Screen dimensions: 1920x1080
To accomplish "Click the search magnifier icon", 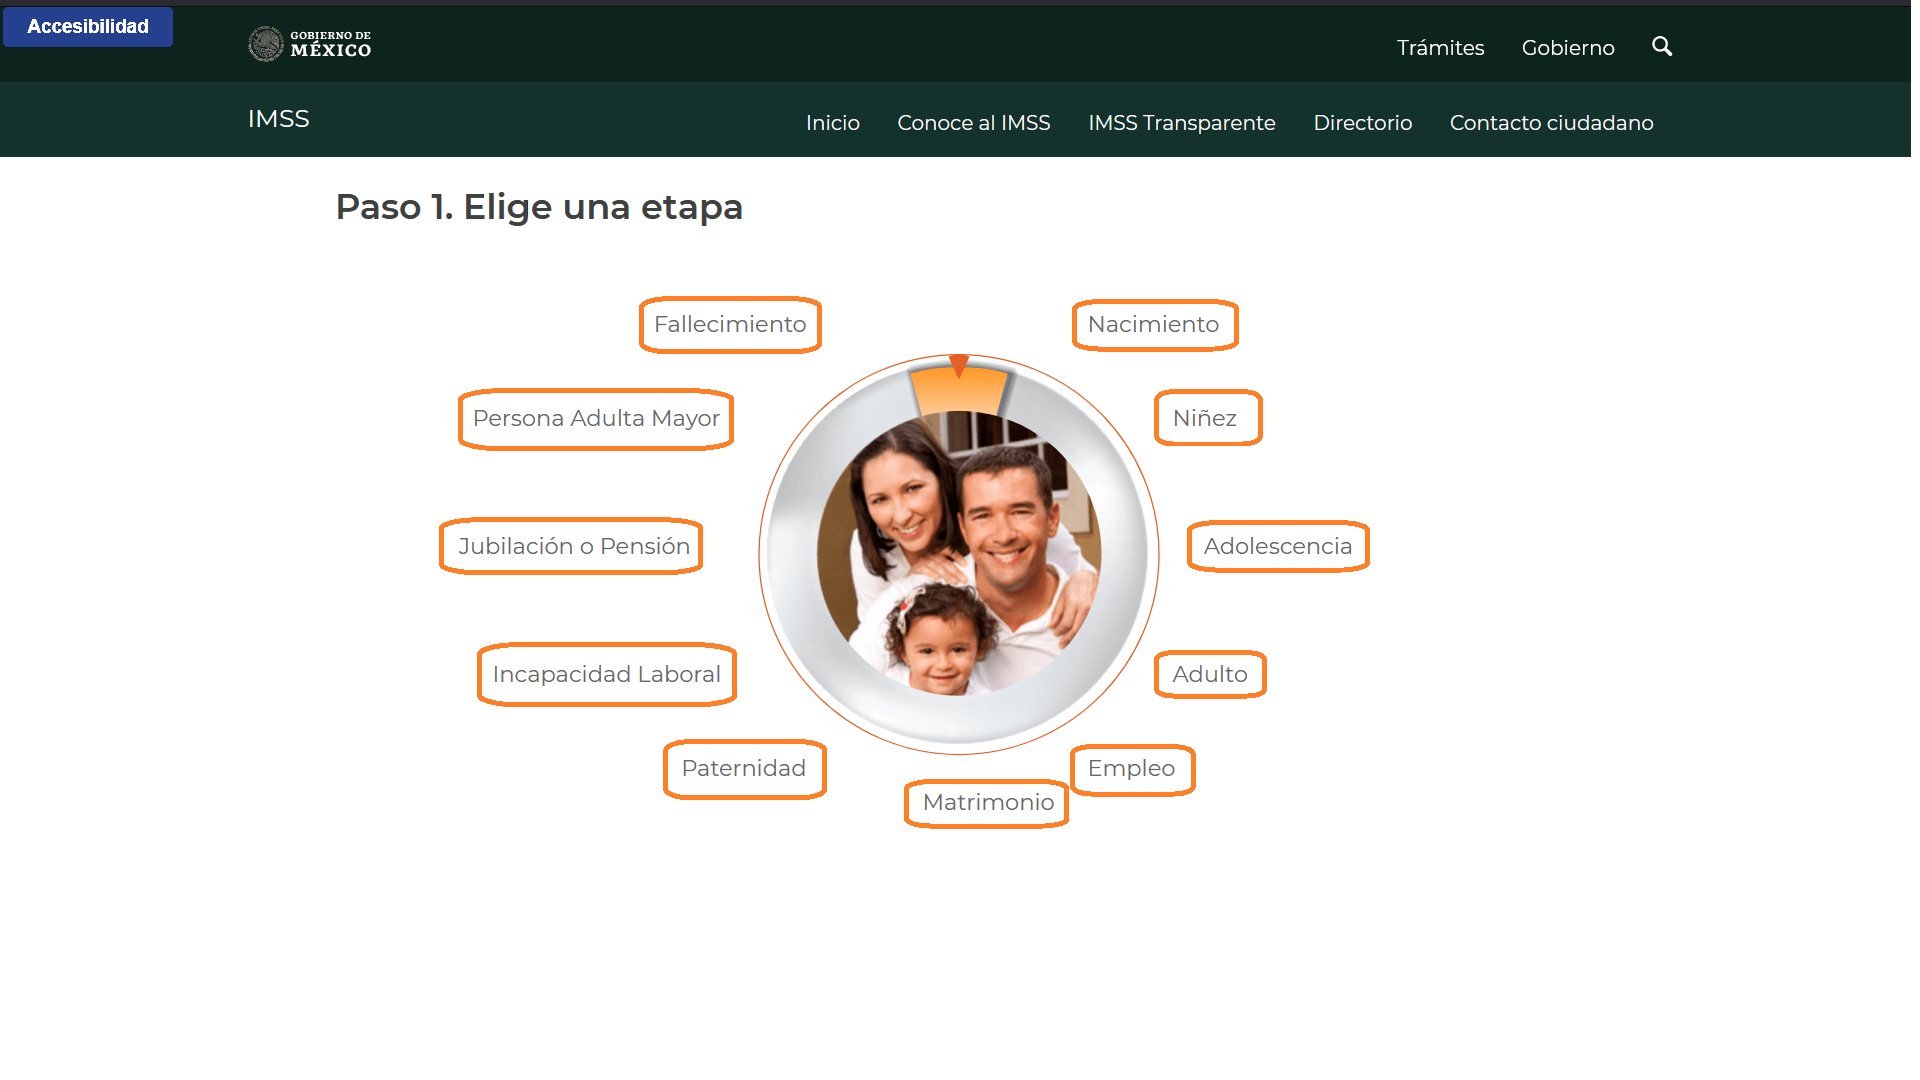I will (x=1661, y=46).
